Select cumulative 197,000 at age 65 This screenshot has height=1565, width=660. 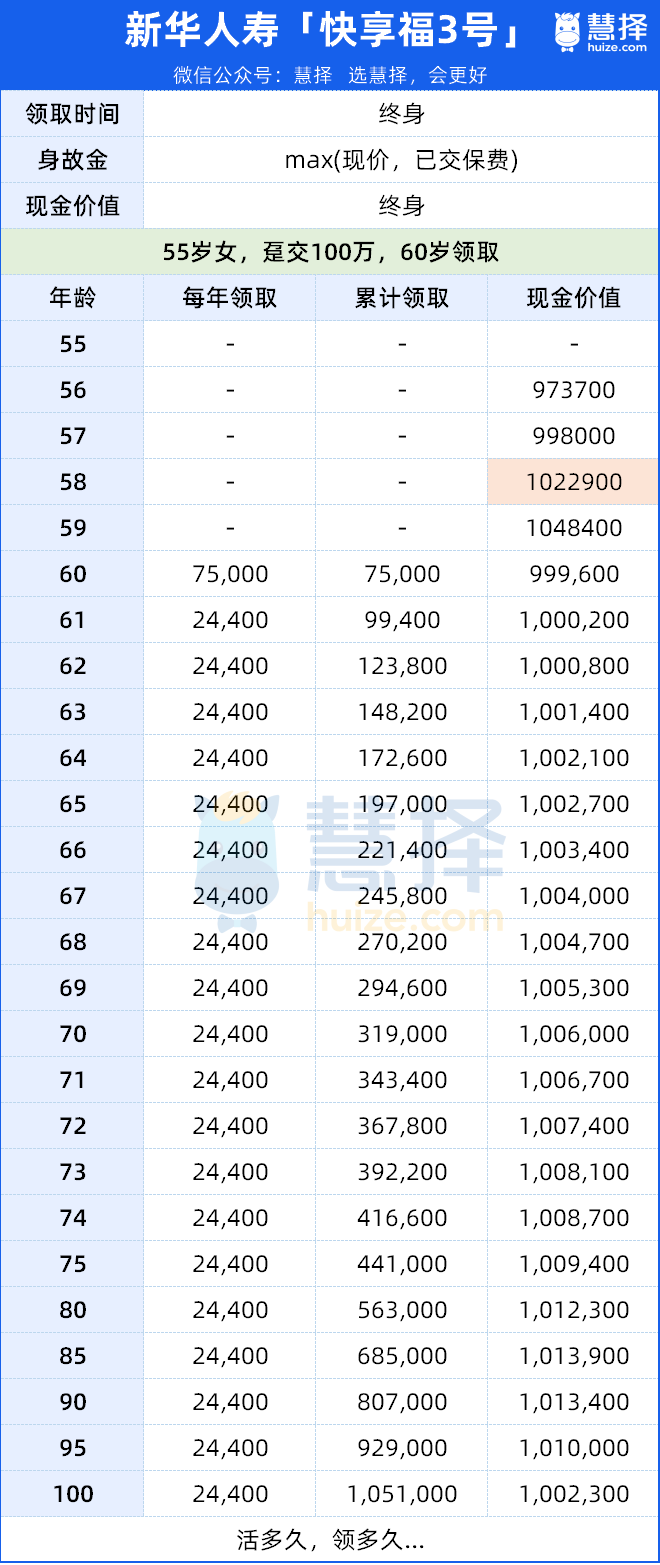402,804
